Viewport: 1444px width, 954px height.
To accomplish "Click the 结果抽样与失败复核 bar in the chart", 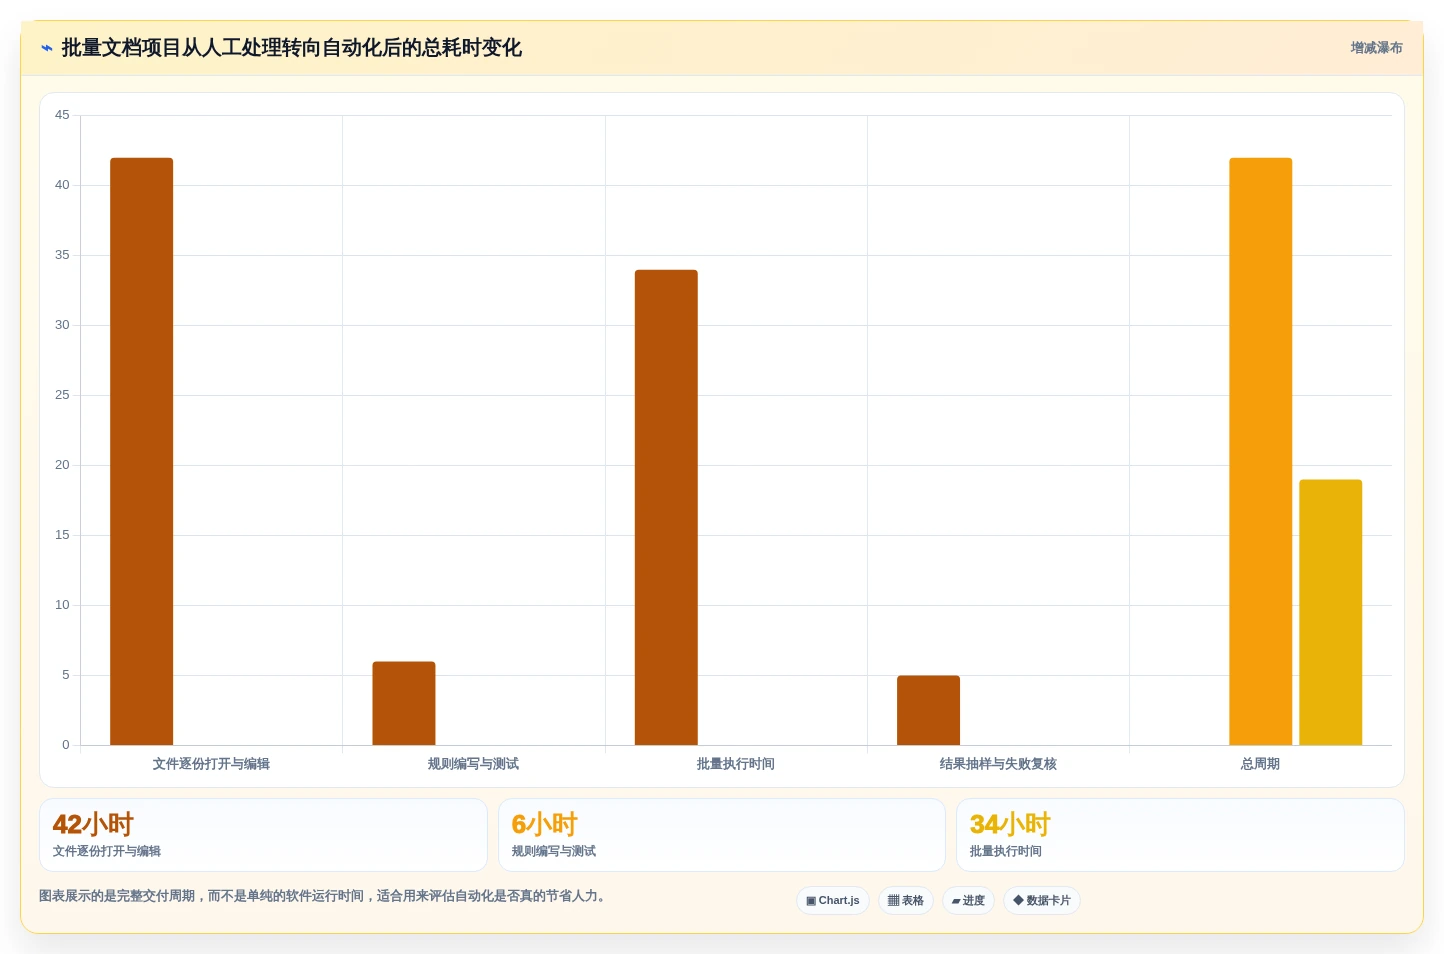I will [928, 710].
